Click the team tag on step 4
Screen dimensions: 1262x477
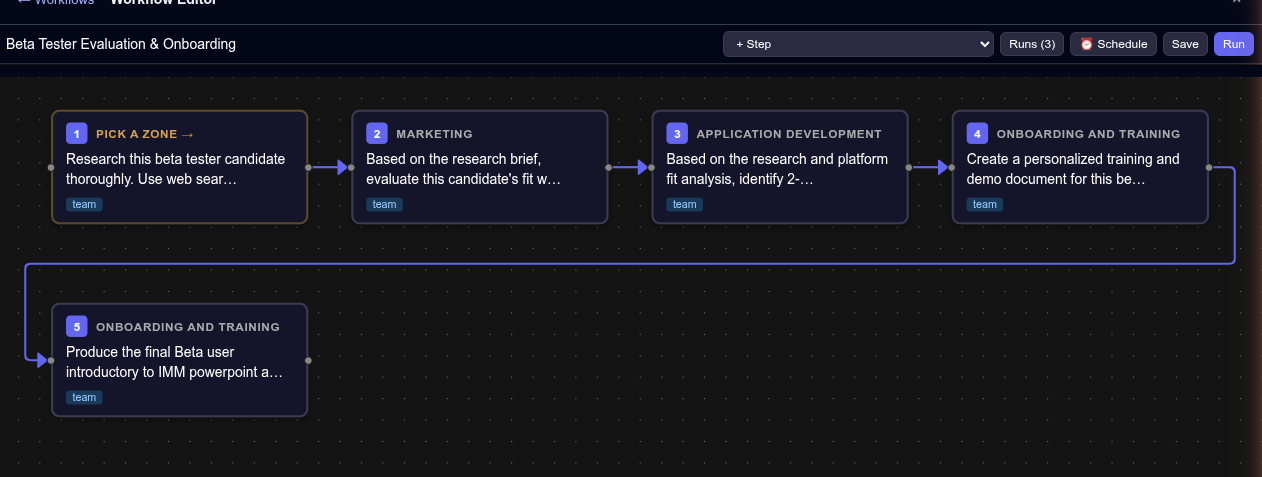(985, 204)
